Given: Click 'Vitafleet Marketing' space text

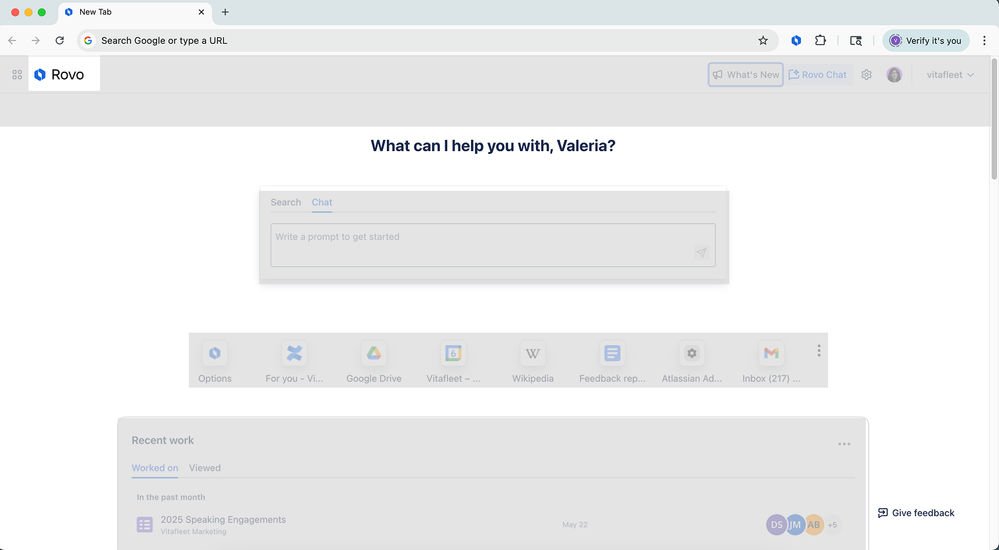Looking at the screenshot, I should (193, 532).
